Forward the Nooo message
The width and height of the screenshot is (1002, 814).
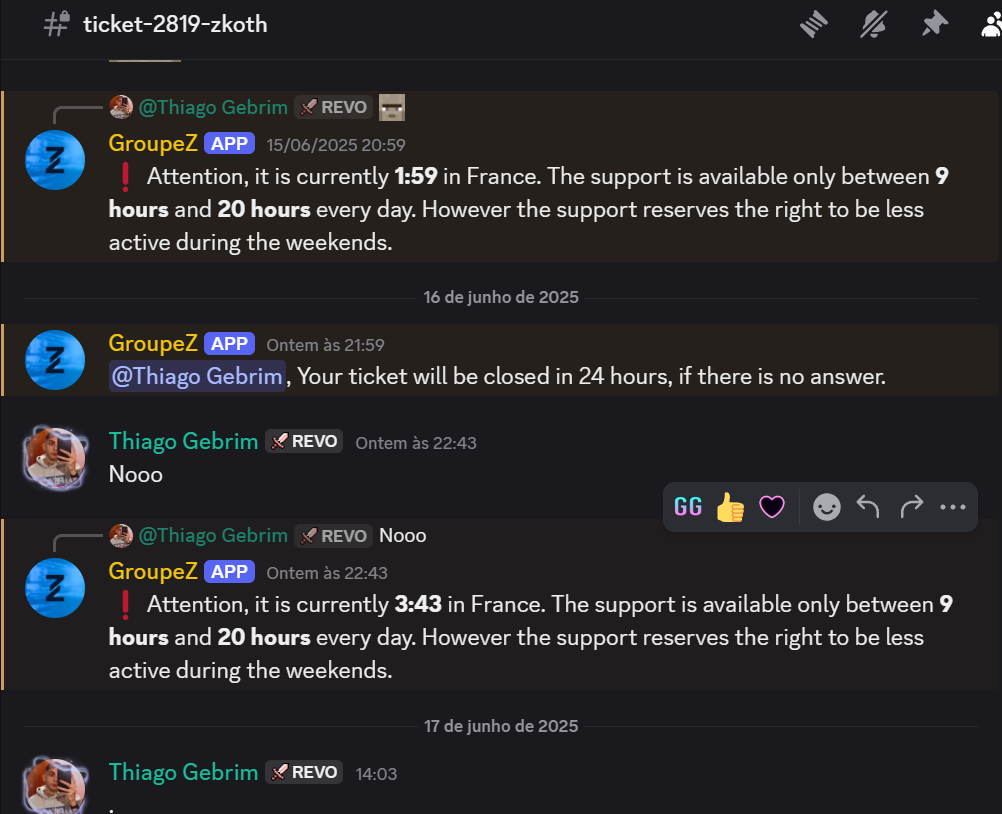point(911,507)
